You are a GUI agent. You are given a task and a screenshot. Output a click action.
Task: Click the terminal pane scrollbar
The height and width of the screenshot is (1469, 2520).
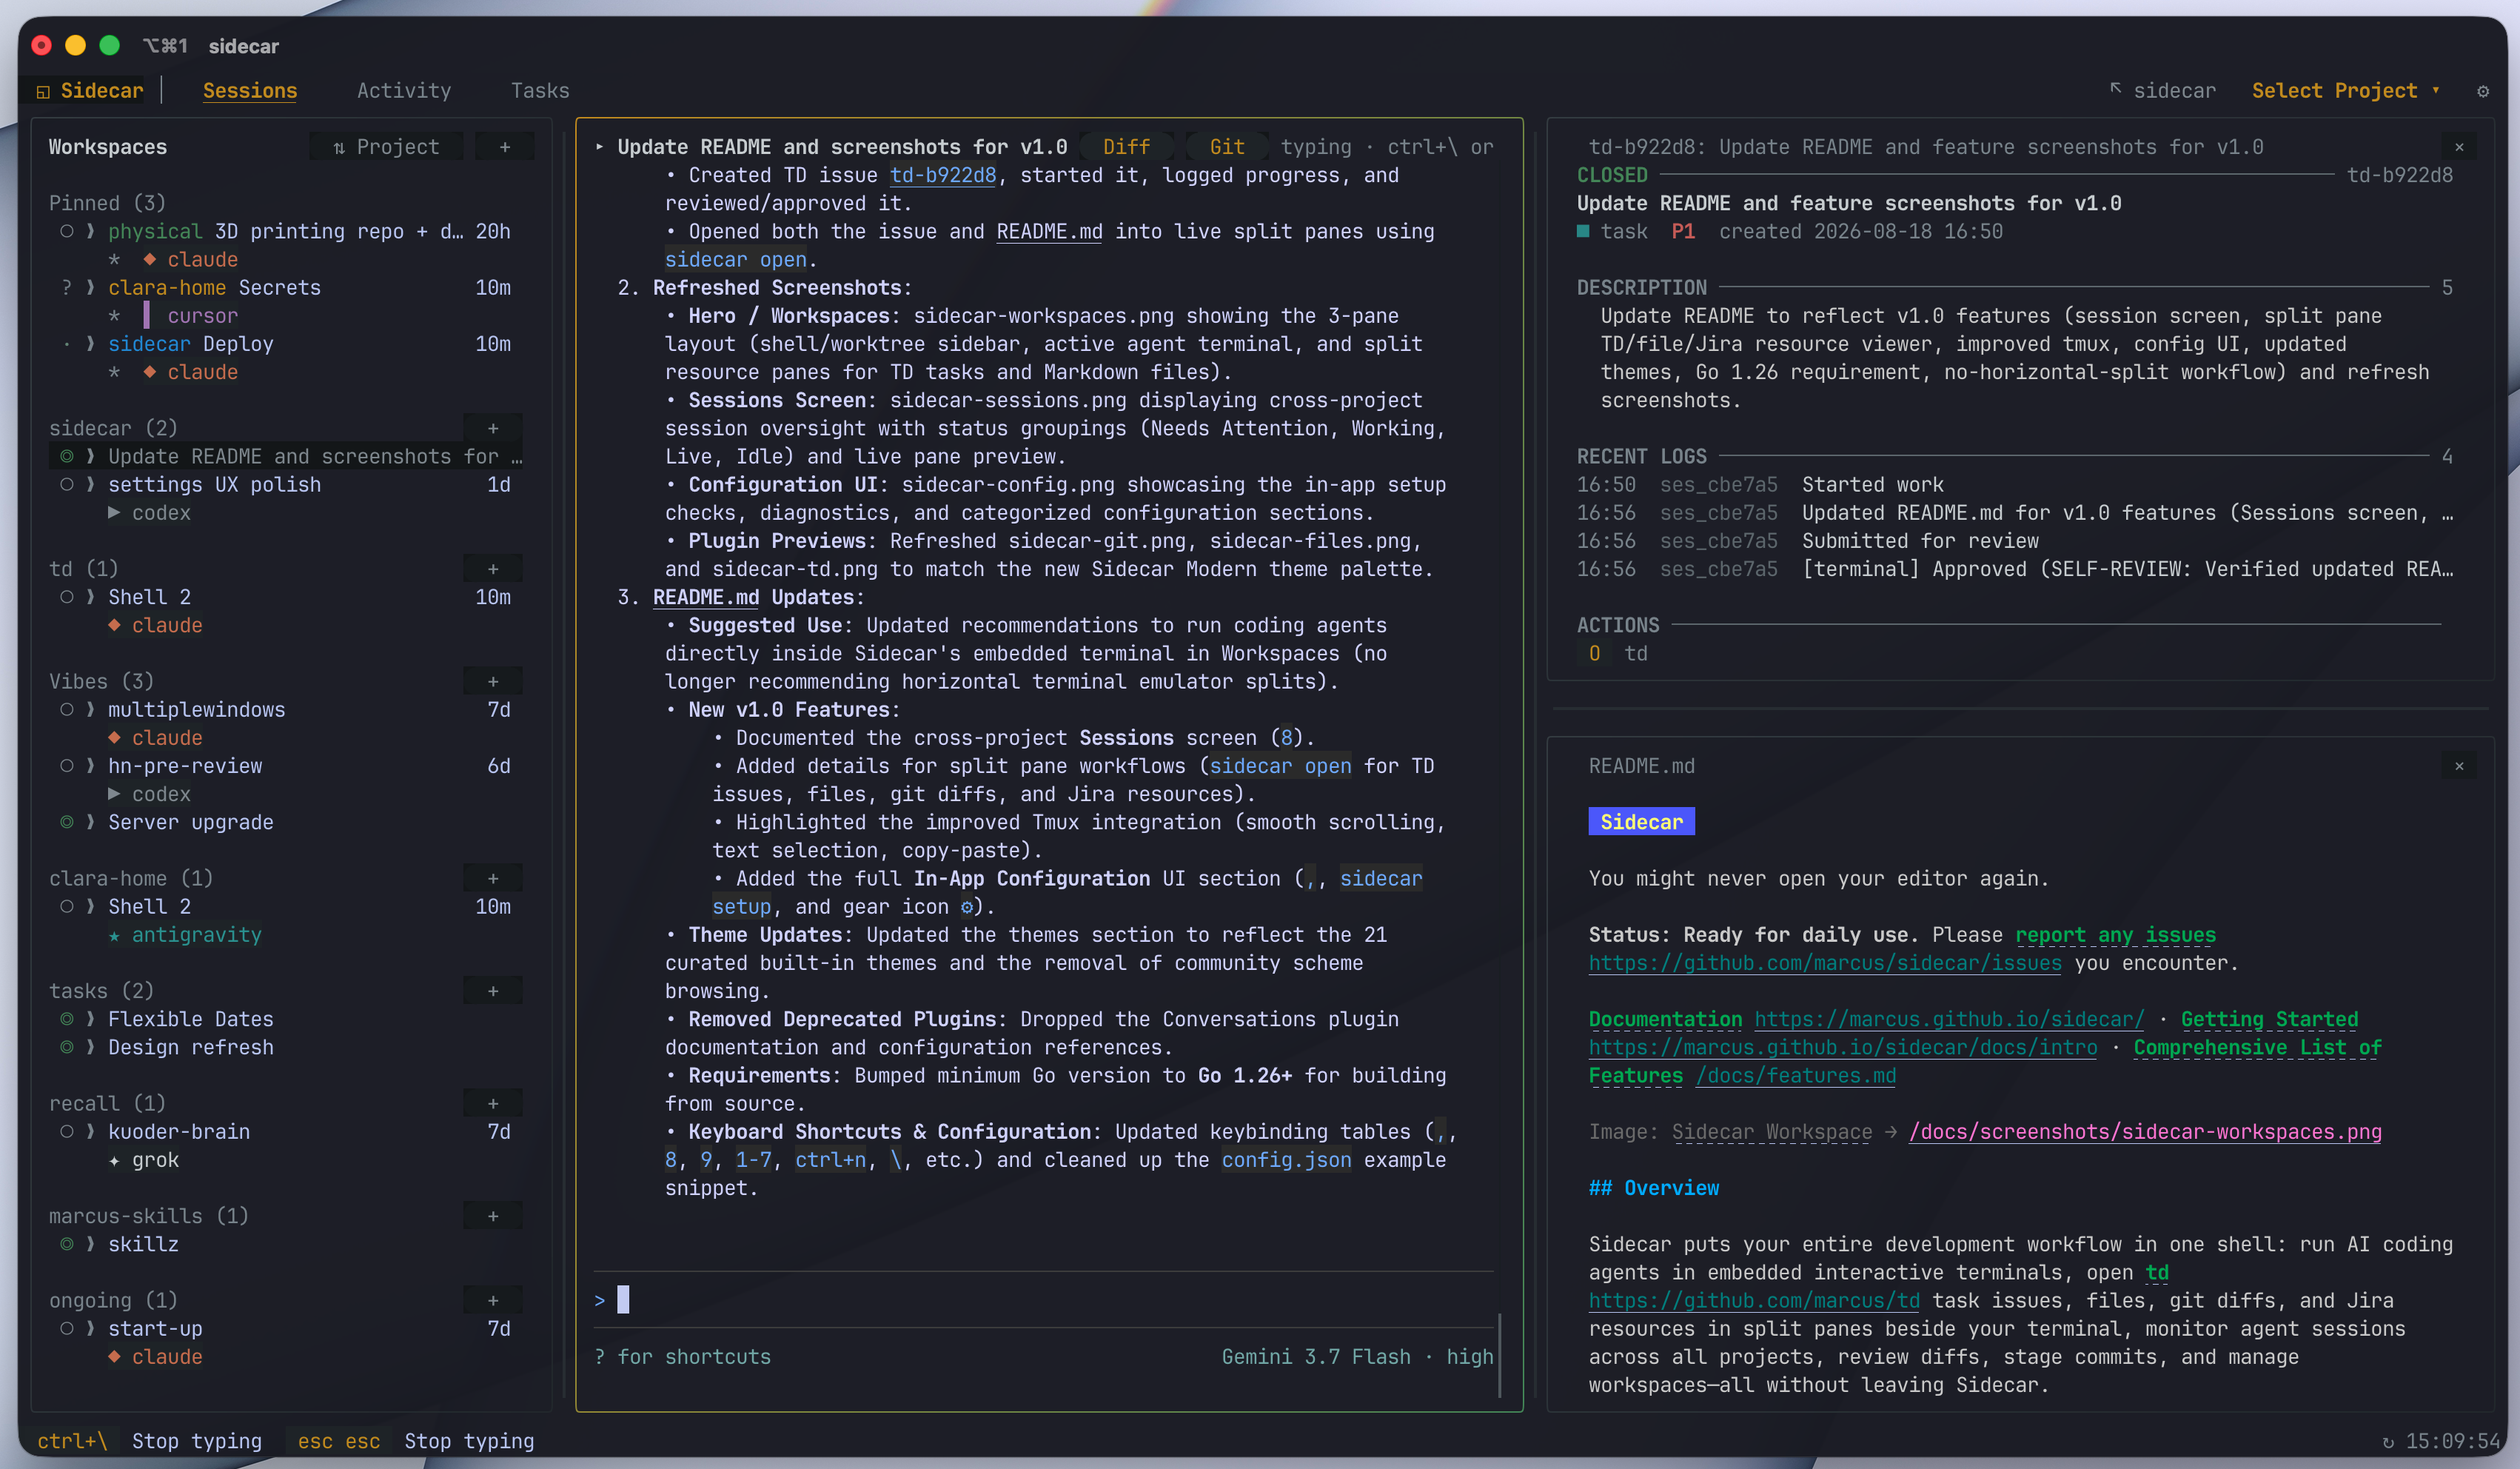coord(1500,1355)
